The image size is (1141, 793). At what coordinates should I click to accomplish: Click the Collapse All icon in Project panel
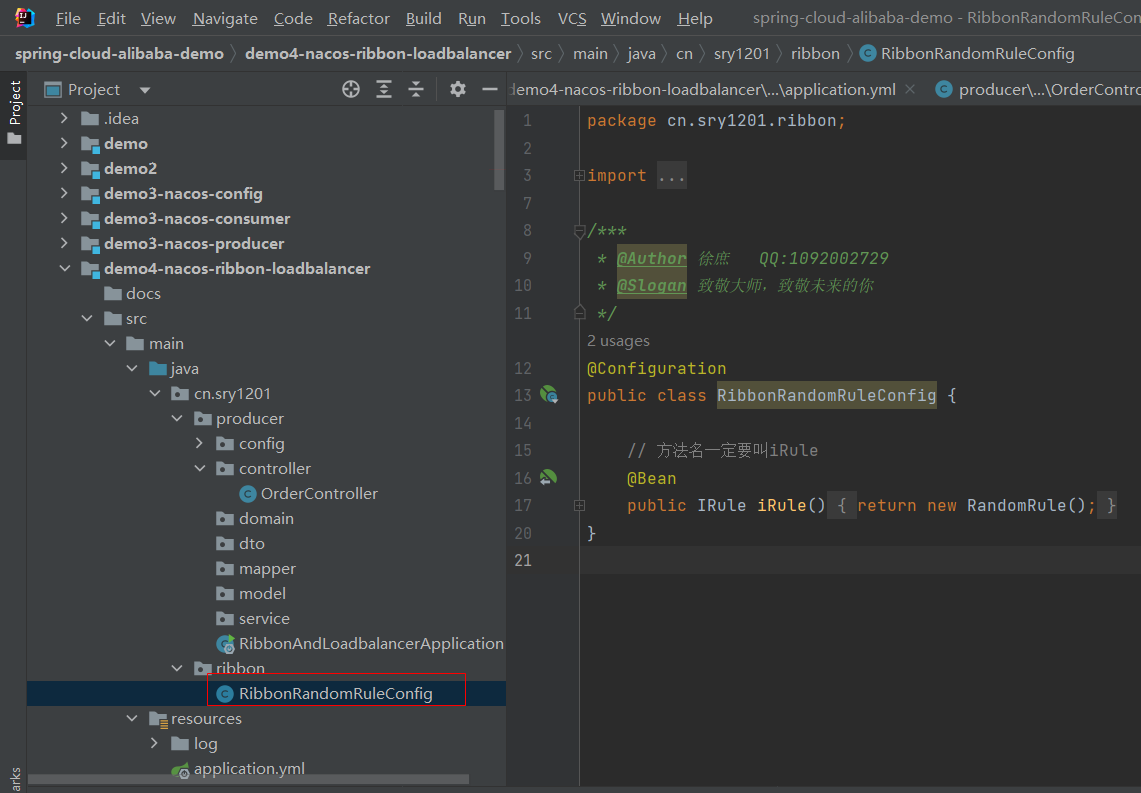(416, 90)
